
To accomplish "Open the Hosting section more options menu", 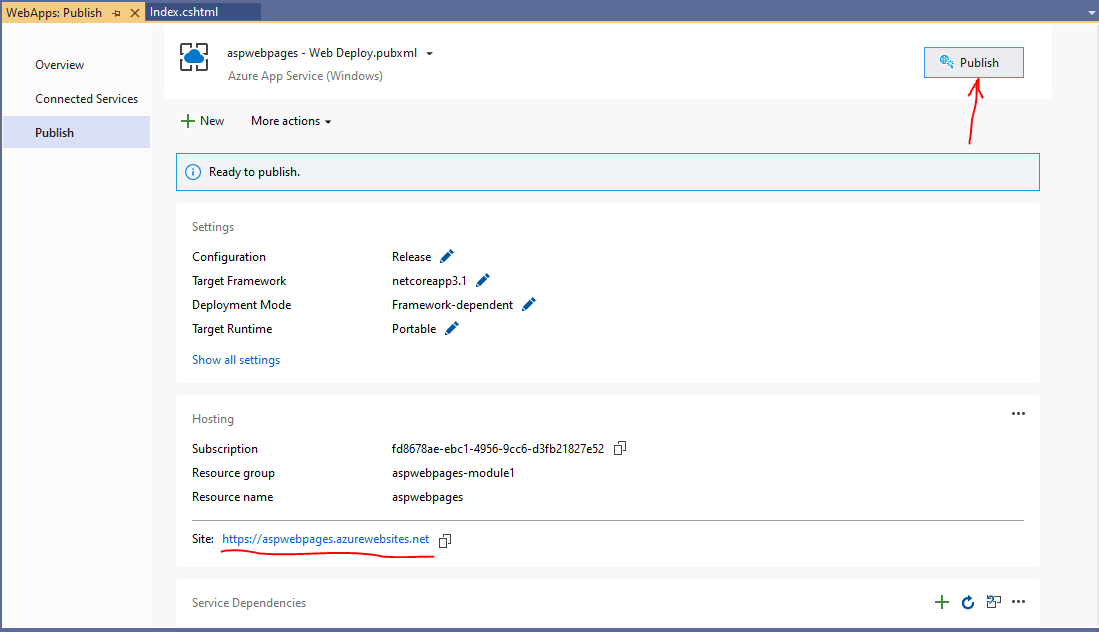I will pyautogui.click(x=1018, y=414).
